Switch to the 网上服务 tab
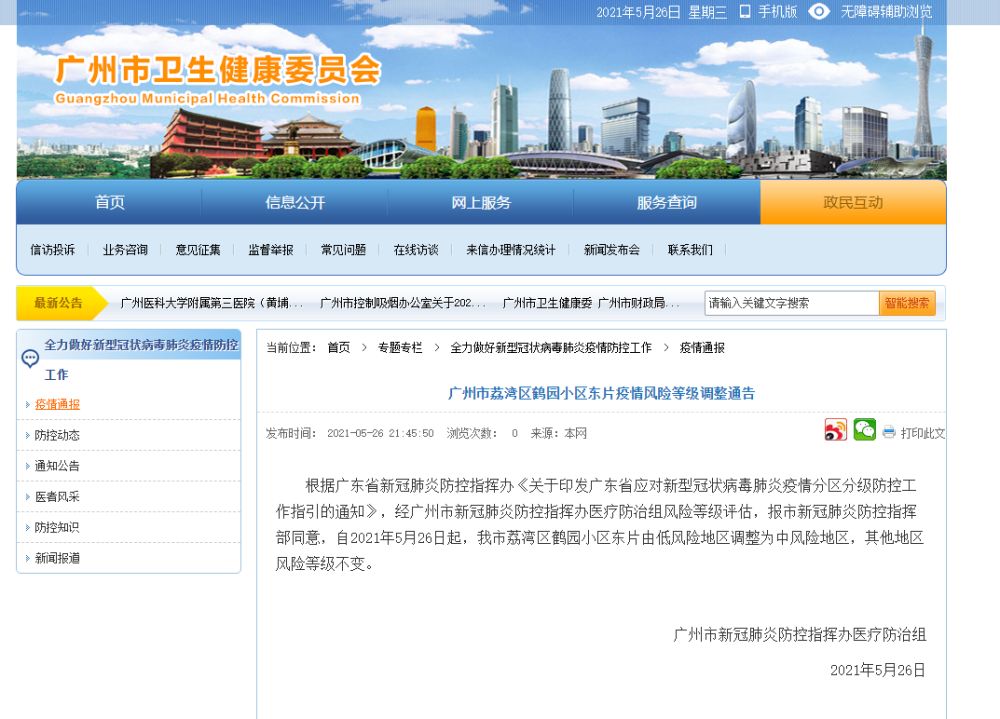Image resolution: width=1000 pixels, height=719 pixels. 481,202
